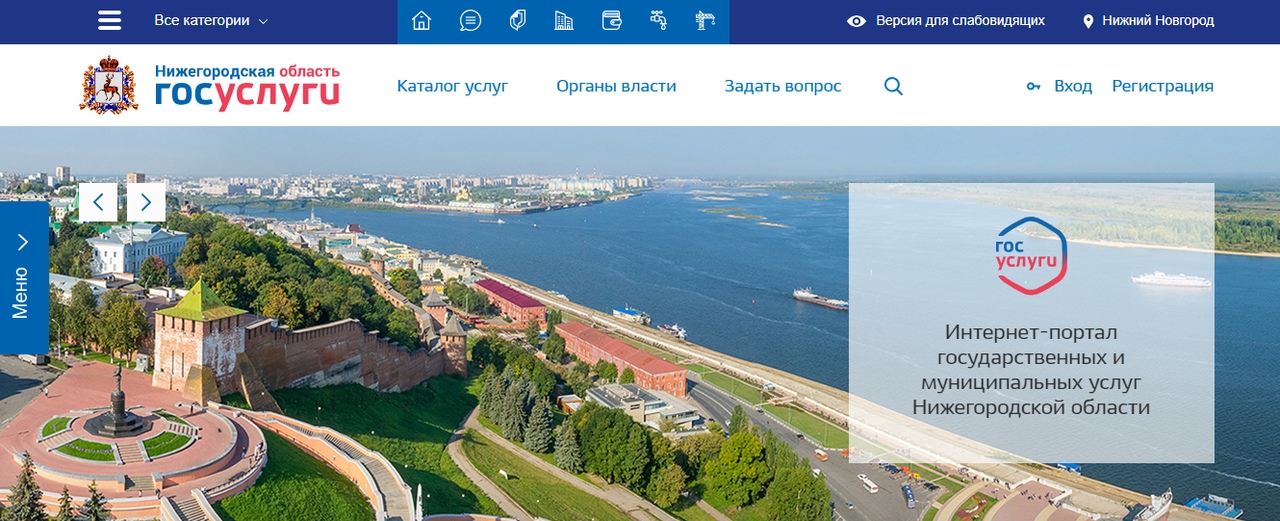The width and height of the screenshot is (1280, 521).
Task: Click the Нижегородская область coat of arms
Action: click(108, 85)
